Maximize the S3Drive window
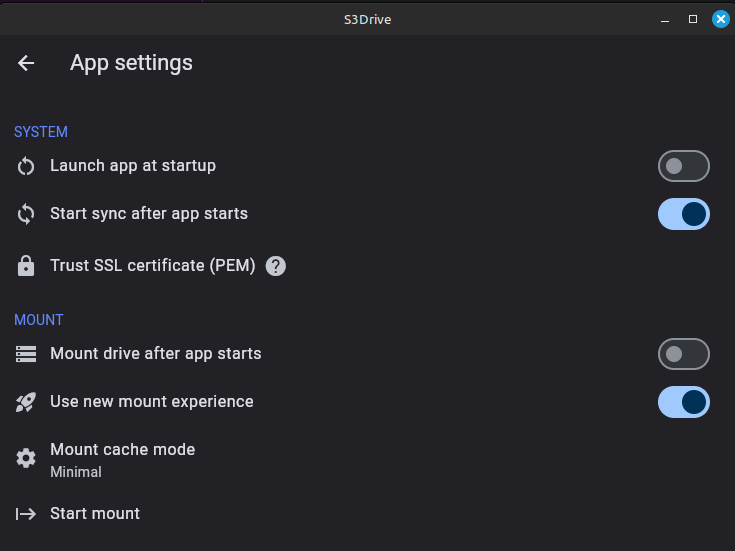The image size is (735, 551). point(693,19)
